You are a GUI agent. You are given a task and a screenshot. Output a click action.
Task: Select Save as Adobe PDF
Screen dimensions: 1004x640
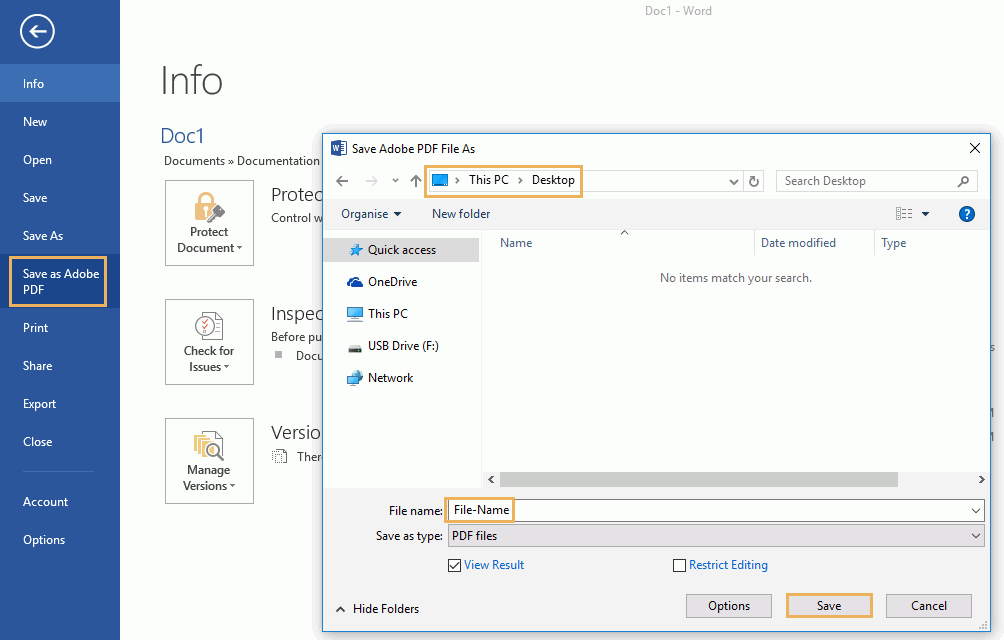pyautogui.click(x=60, y=282)
